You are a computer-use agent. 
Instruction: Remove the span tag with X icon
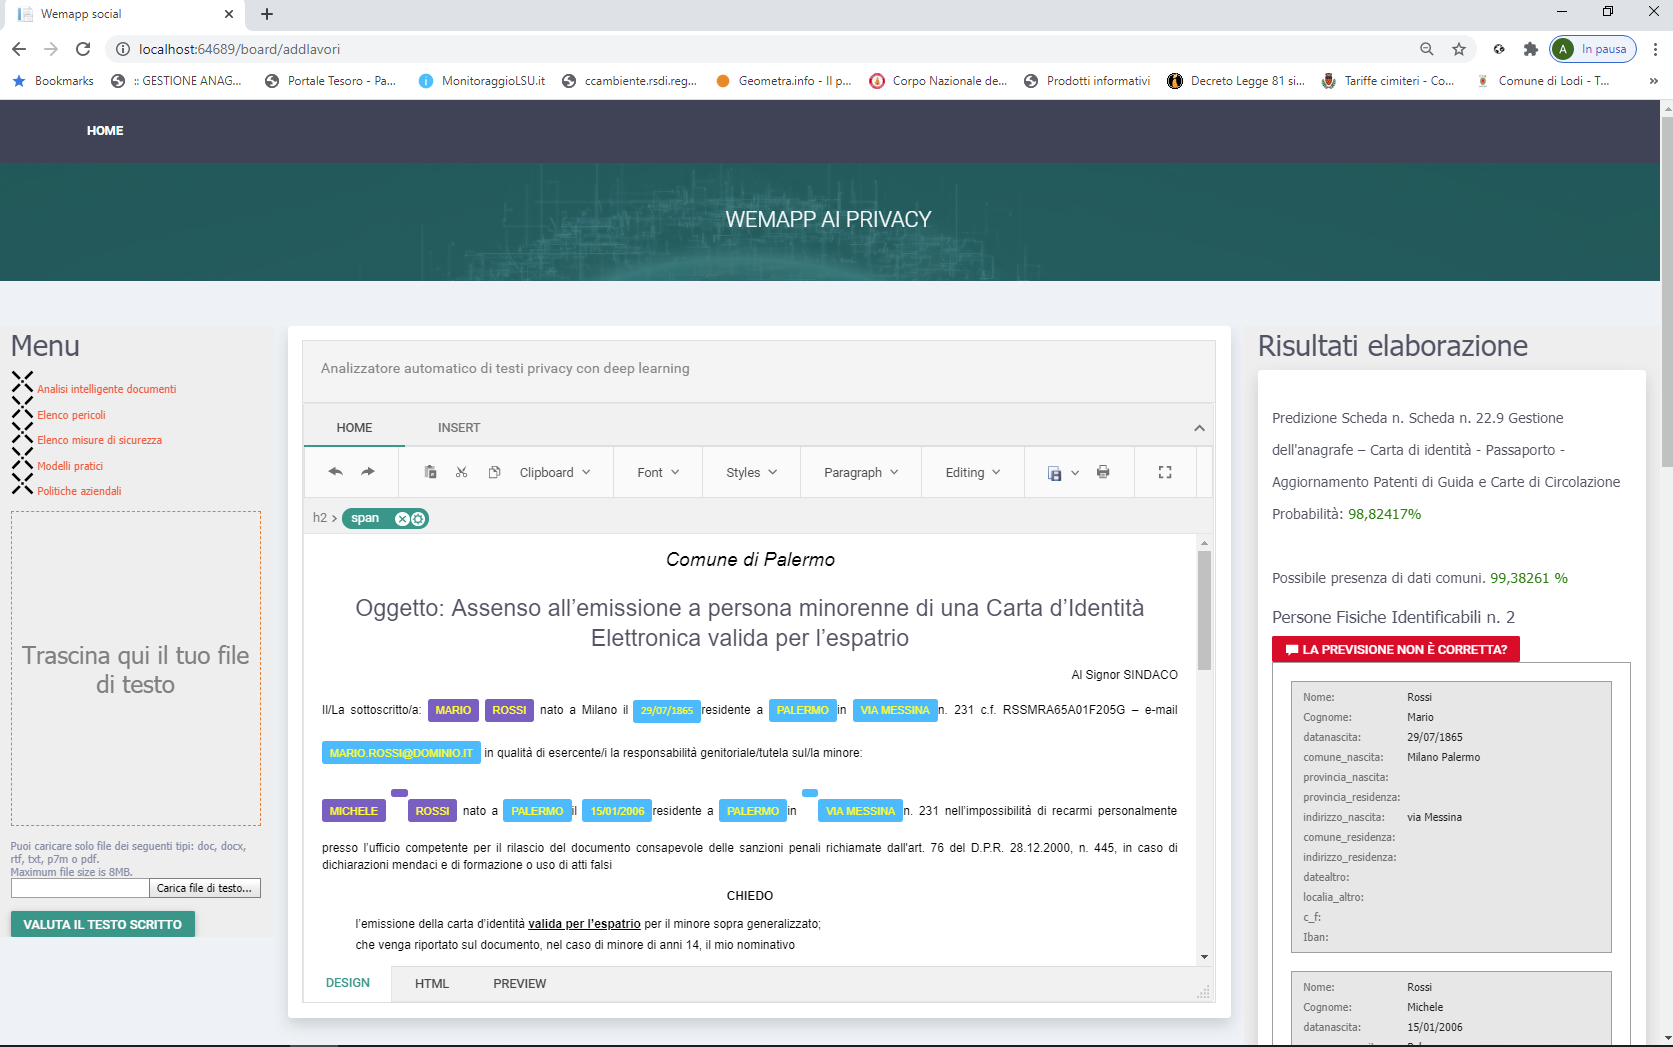[x=402, y=518]
